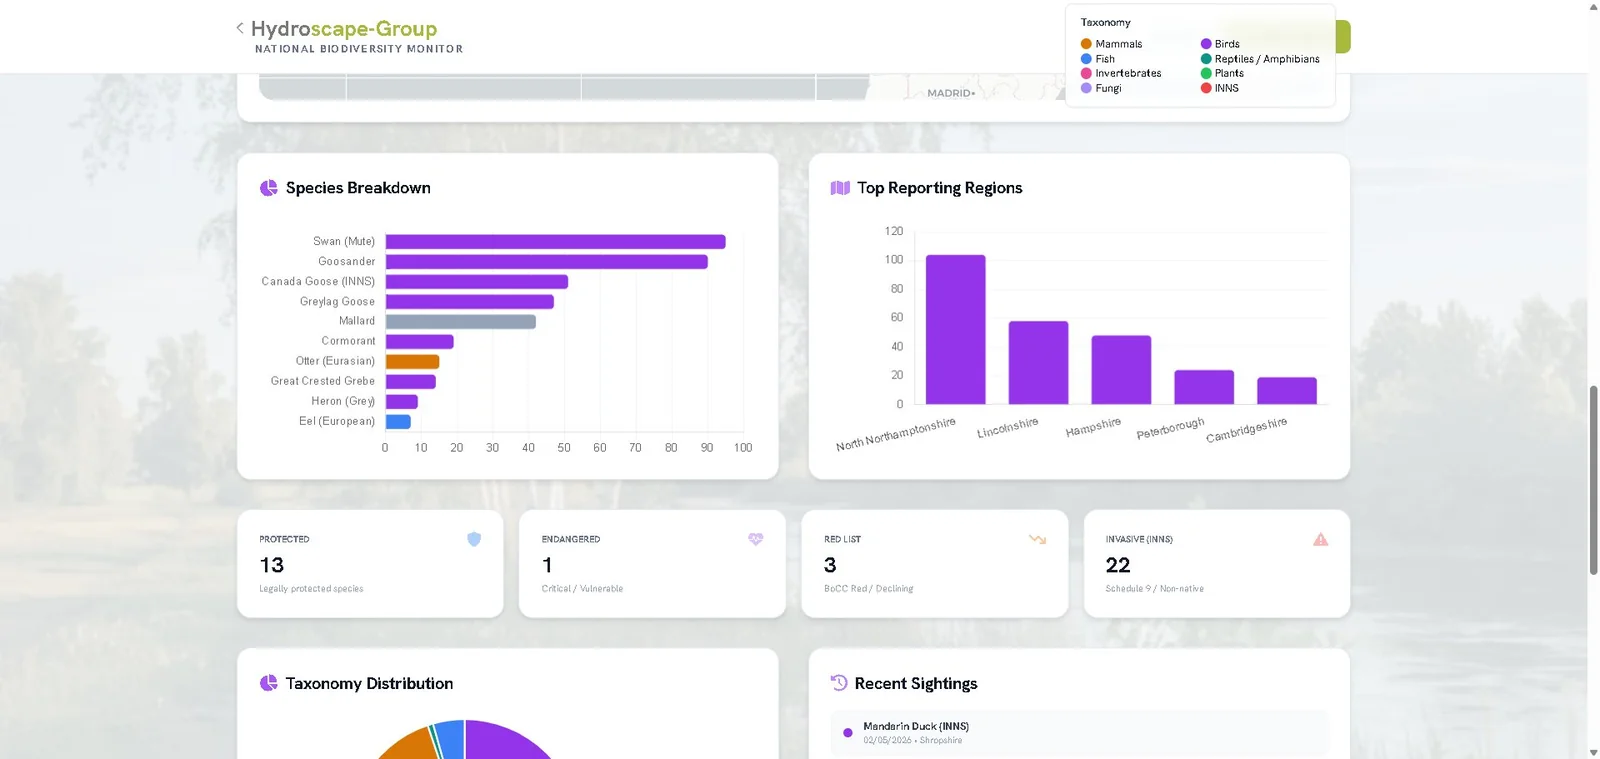Click the Top Reporting Regions map icon
Image resolution: width=1600 pixels, height=759 pixels.
pos(840,188)
